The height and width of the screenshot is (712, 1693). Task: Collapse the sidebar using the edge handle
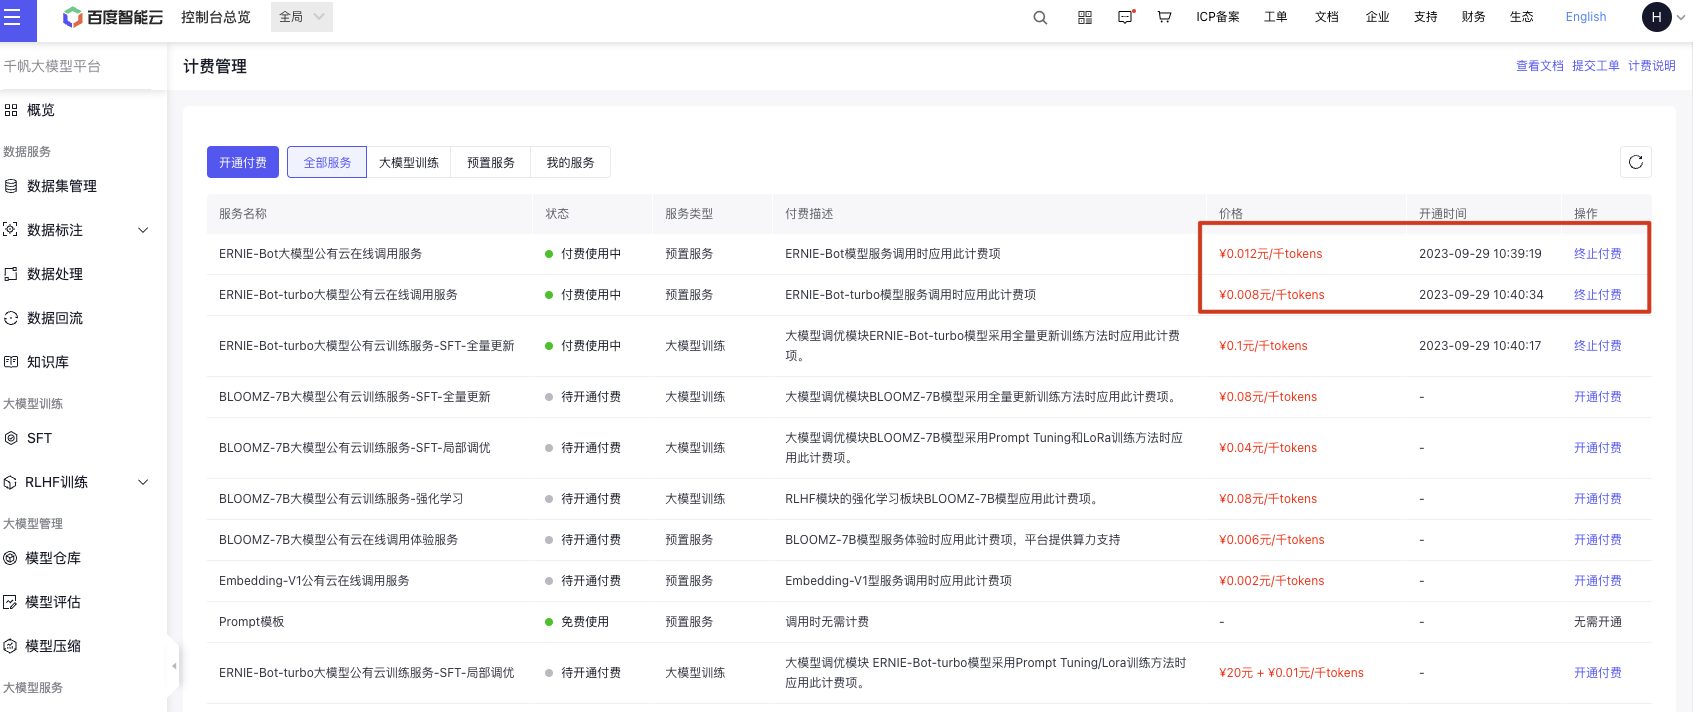tap(173, 665)
